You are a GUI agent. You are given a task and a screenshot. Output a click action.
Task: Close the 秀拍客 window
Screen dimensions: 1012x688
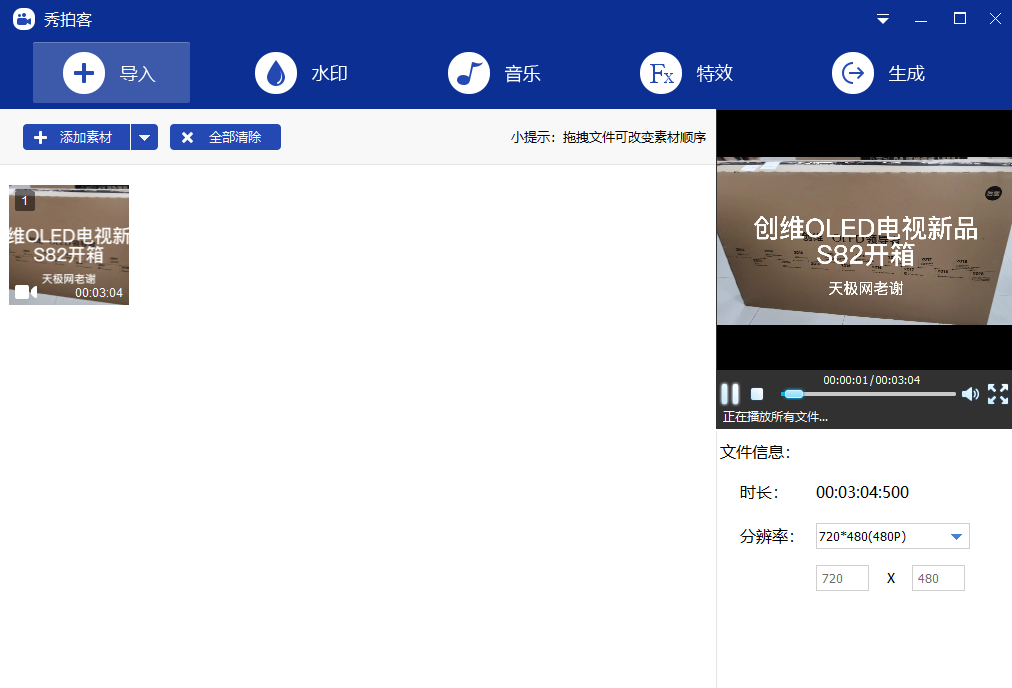pos(995,19)
